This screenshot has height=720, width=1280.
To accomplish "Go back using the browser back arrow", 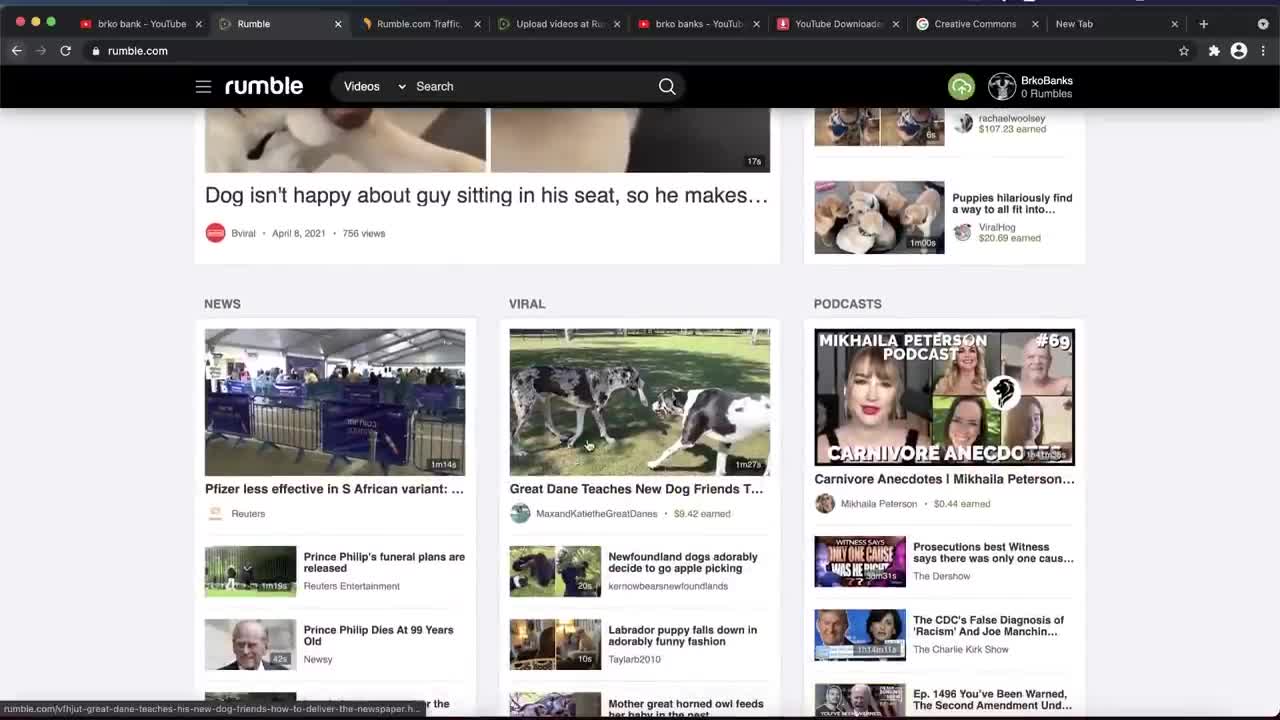I will pos(17,51).
